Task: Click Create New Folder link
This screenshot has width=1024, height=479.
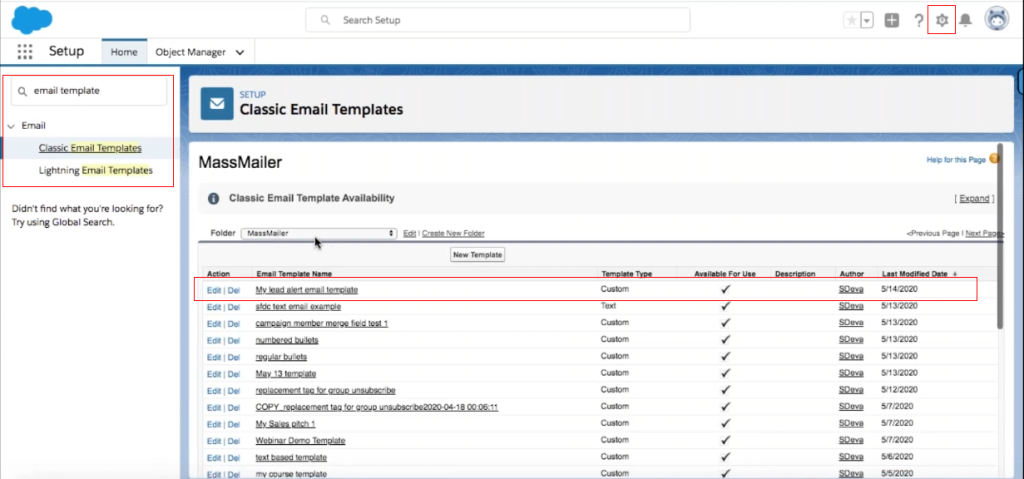Action: pos(453,233)
